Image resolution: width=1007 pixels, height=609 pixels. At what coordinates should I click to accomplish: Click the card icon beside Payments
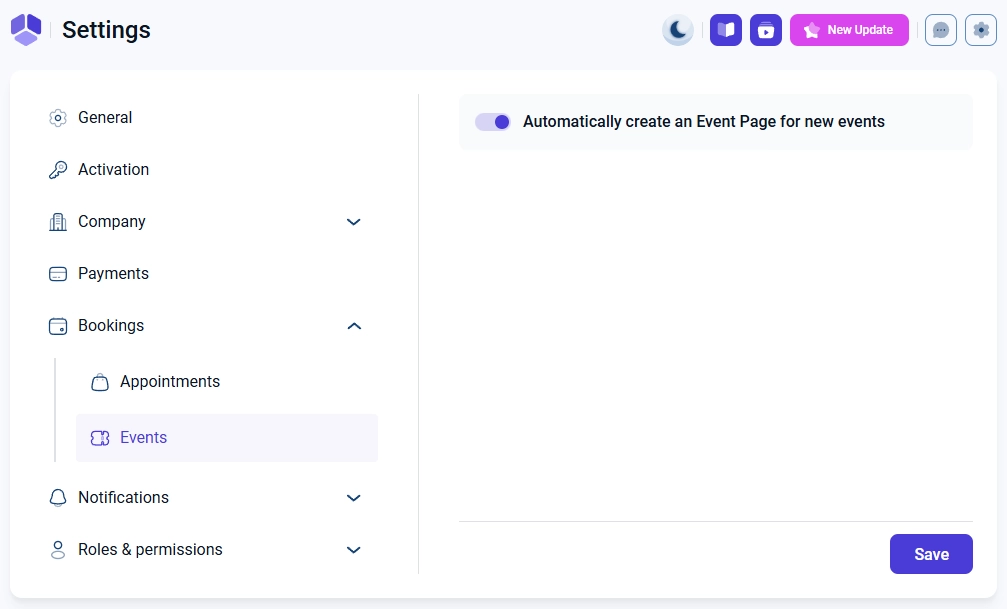tap(58, 274)
